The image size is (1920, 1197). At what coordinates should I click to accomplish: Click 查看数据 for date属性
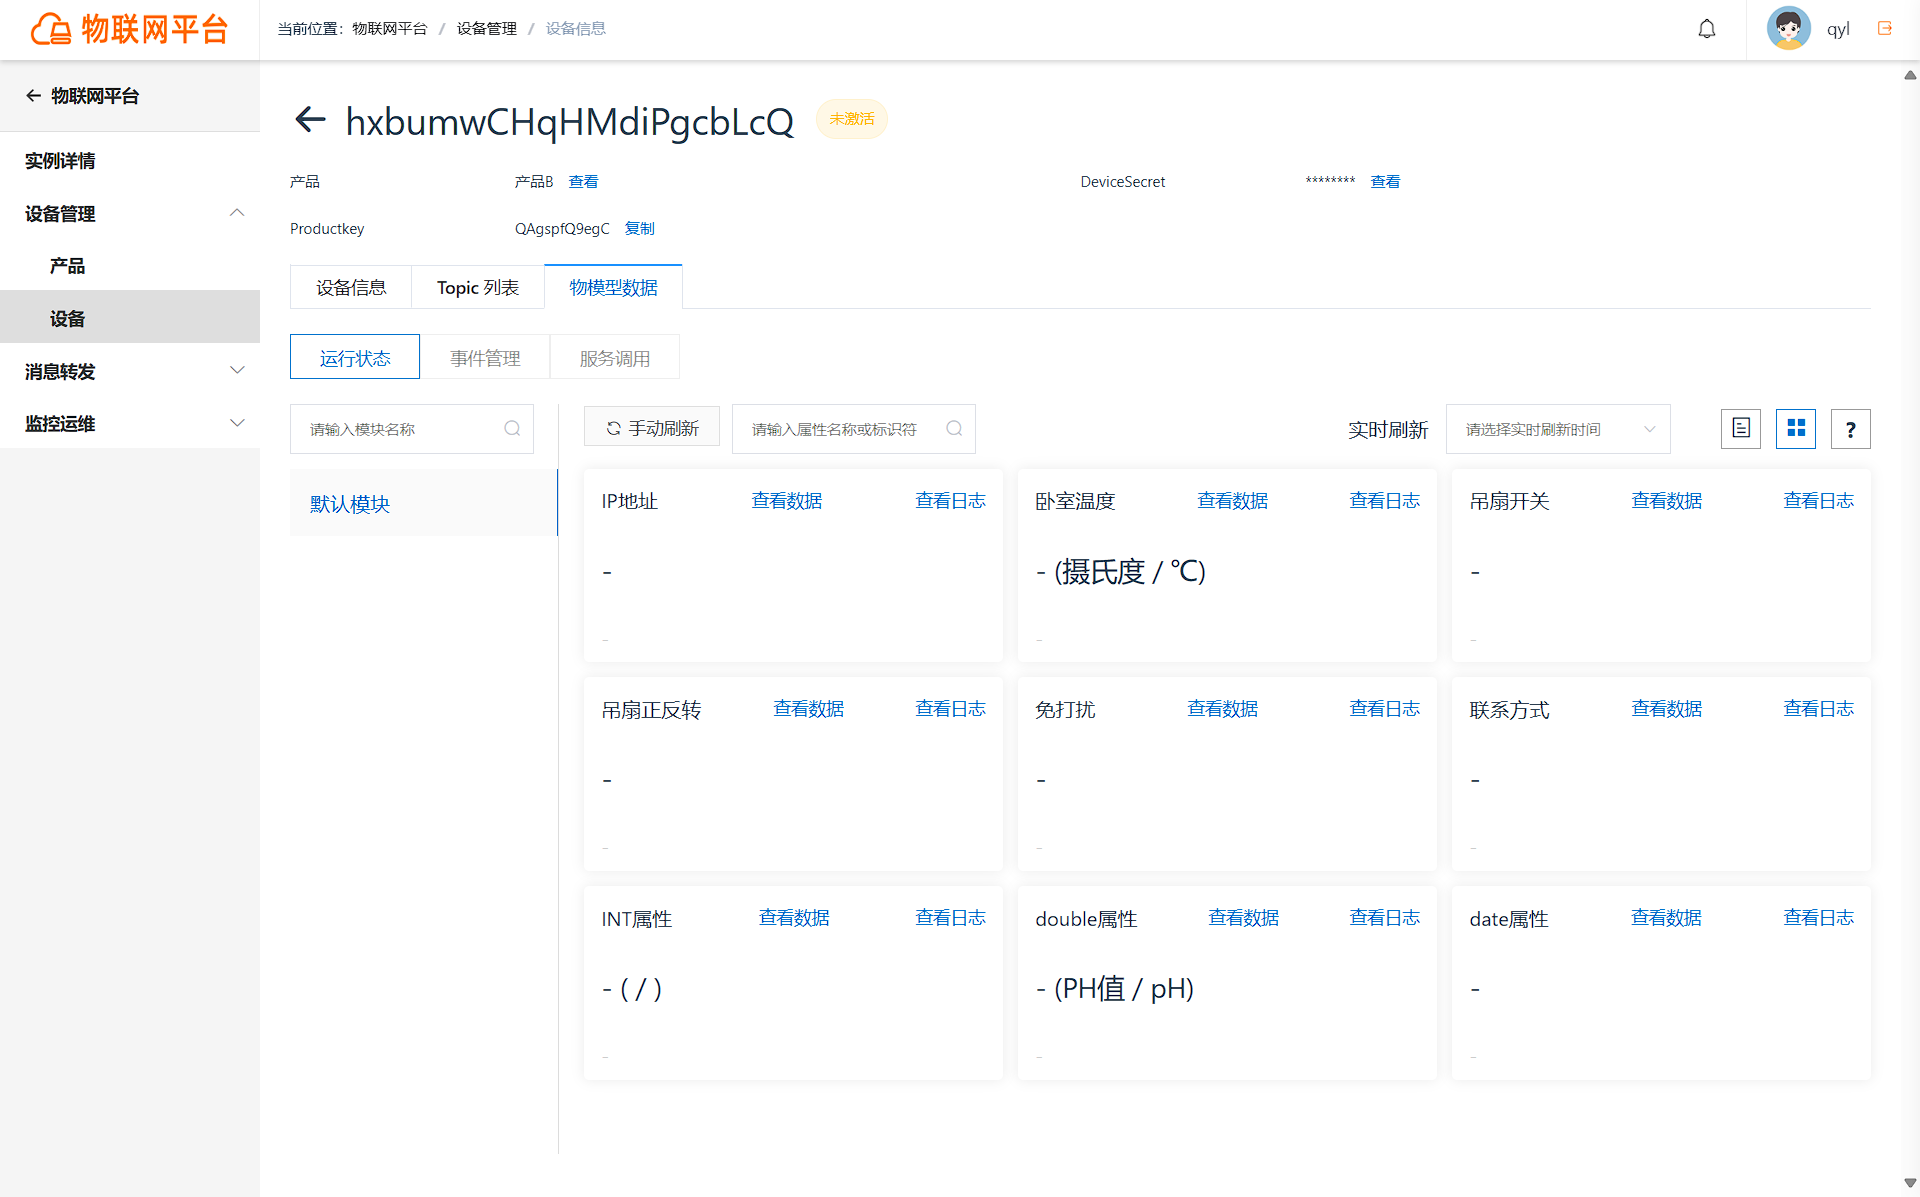pyautogui.click(x=1666, y=918)
